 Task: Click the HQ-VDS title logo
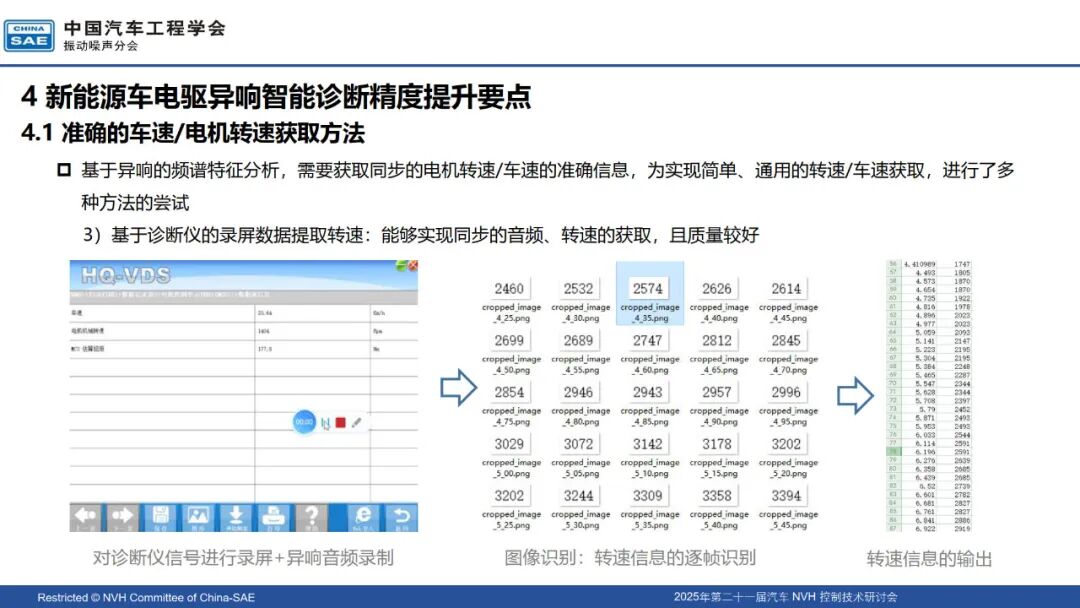(x=125, y=275)
